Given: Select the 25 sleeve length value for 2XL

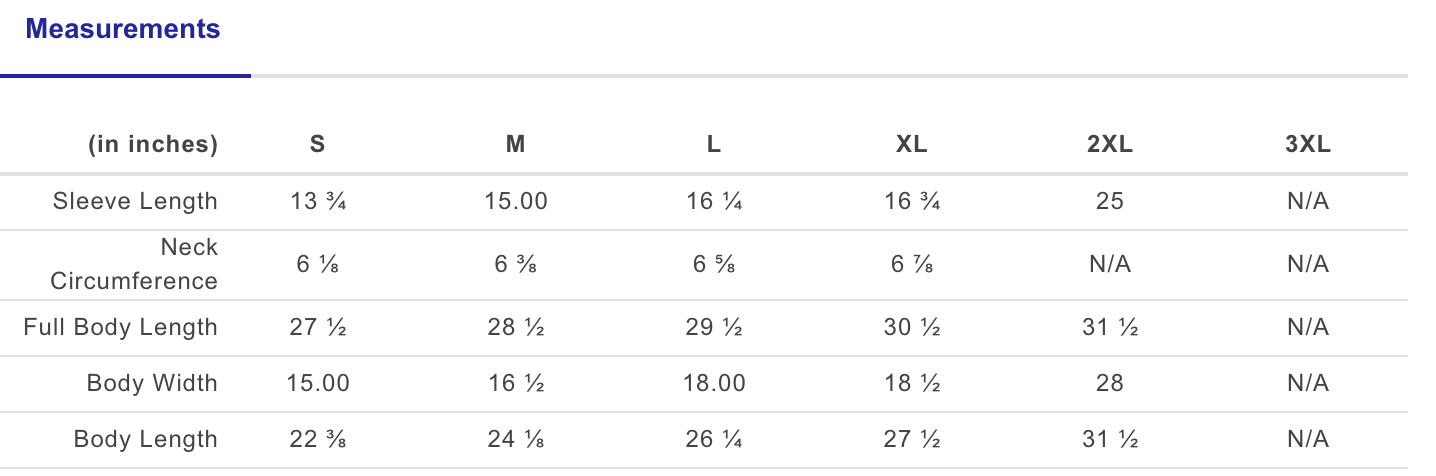Looking at the screenshot, I should (1109, 201).
